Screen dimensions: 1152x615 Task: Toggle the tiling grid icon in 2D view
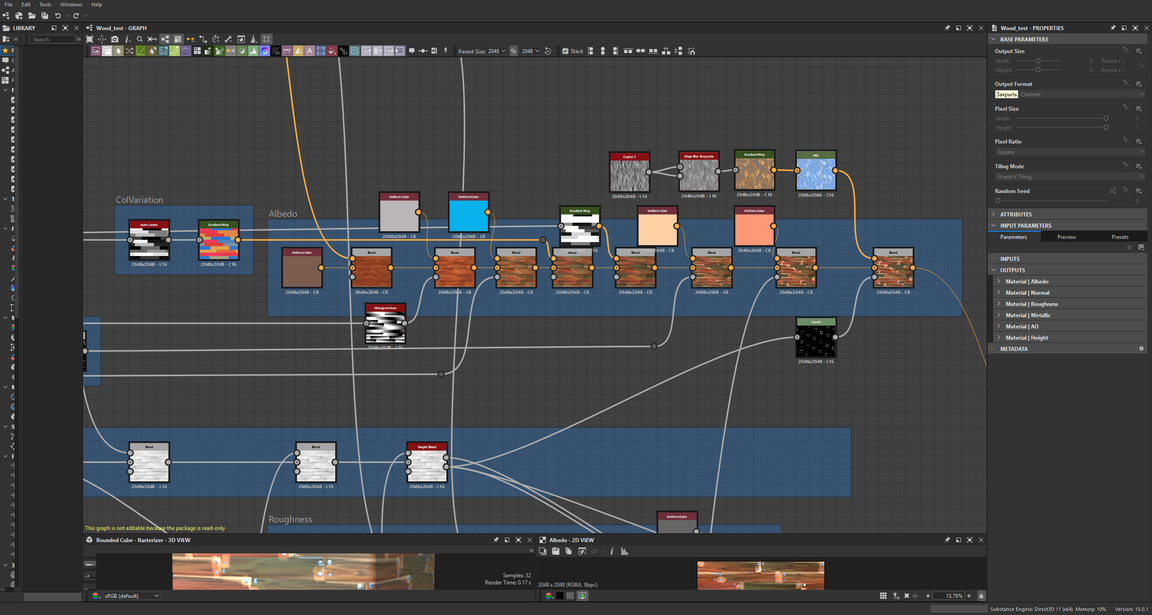click(x=883, y=596)
